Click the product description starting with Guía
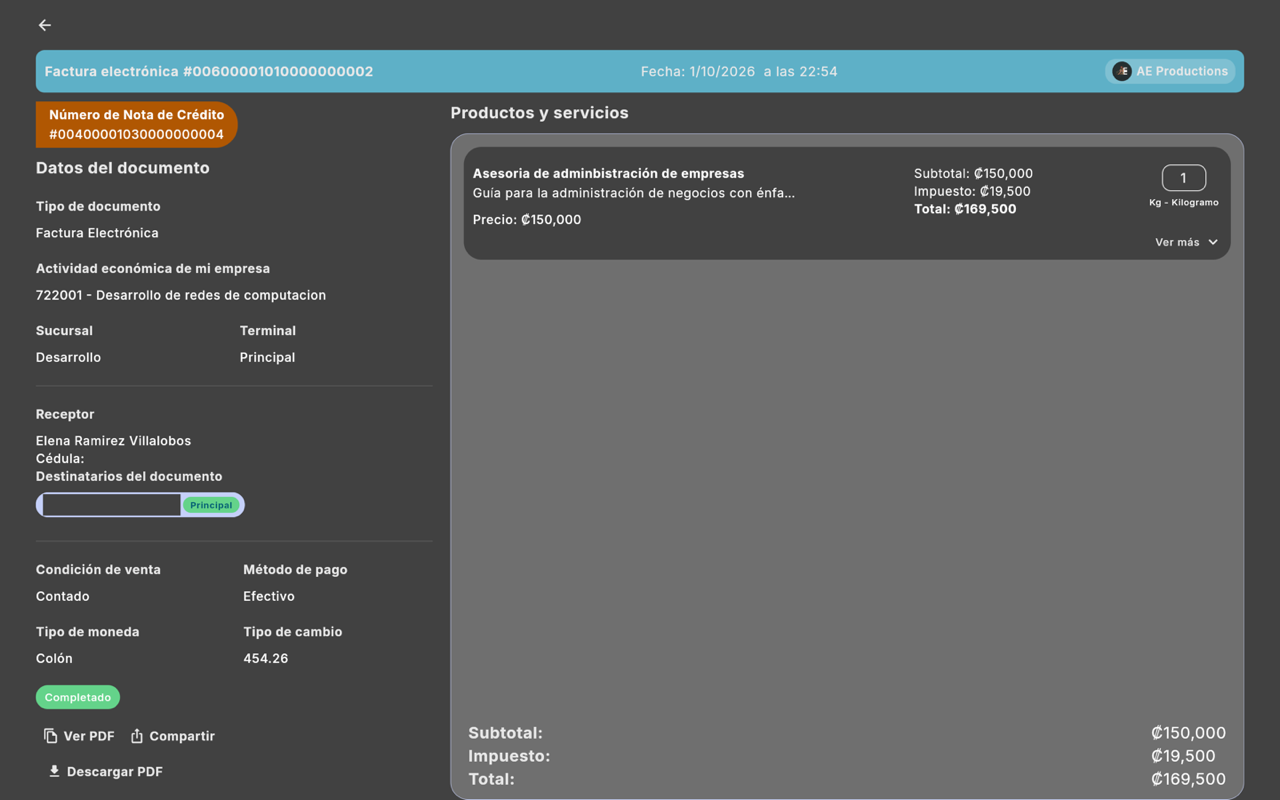The height and width of the screenshot is (800, 1280). click(634, 193)
